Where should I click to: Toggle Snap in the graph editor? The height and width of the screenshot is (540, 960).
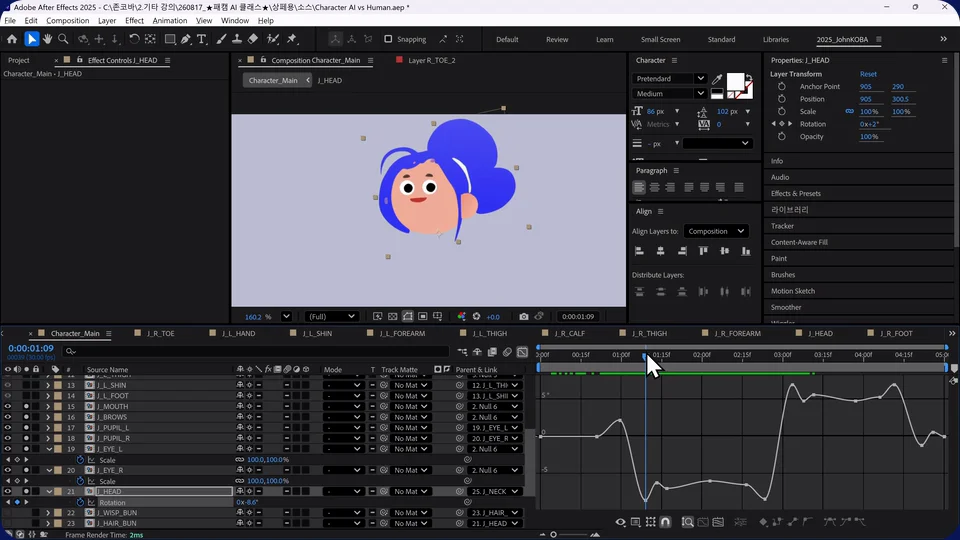pos(666,522)
